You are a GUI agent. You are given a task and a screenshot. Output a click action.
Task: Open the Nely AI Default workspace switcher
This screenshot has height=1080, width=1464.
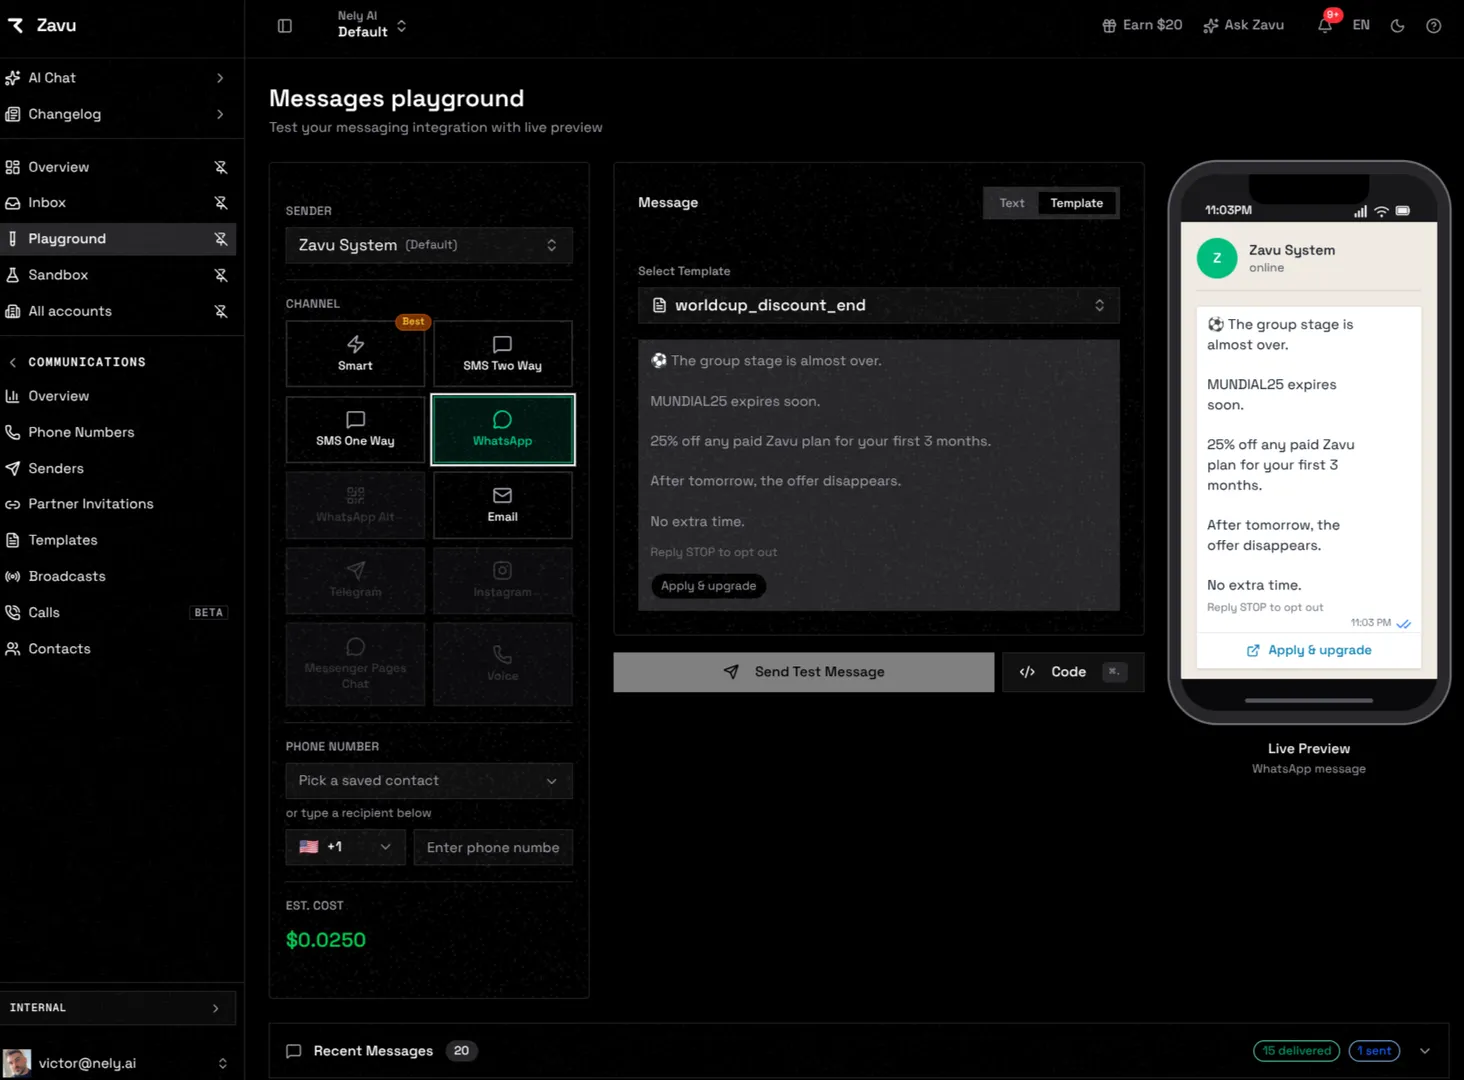(x=371, y=25)
